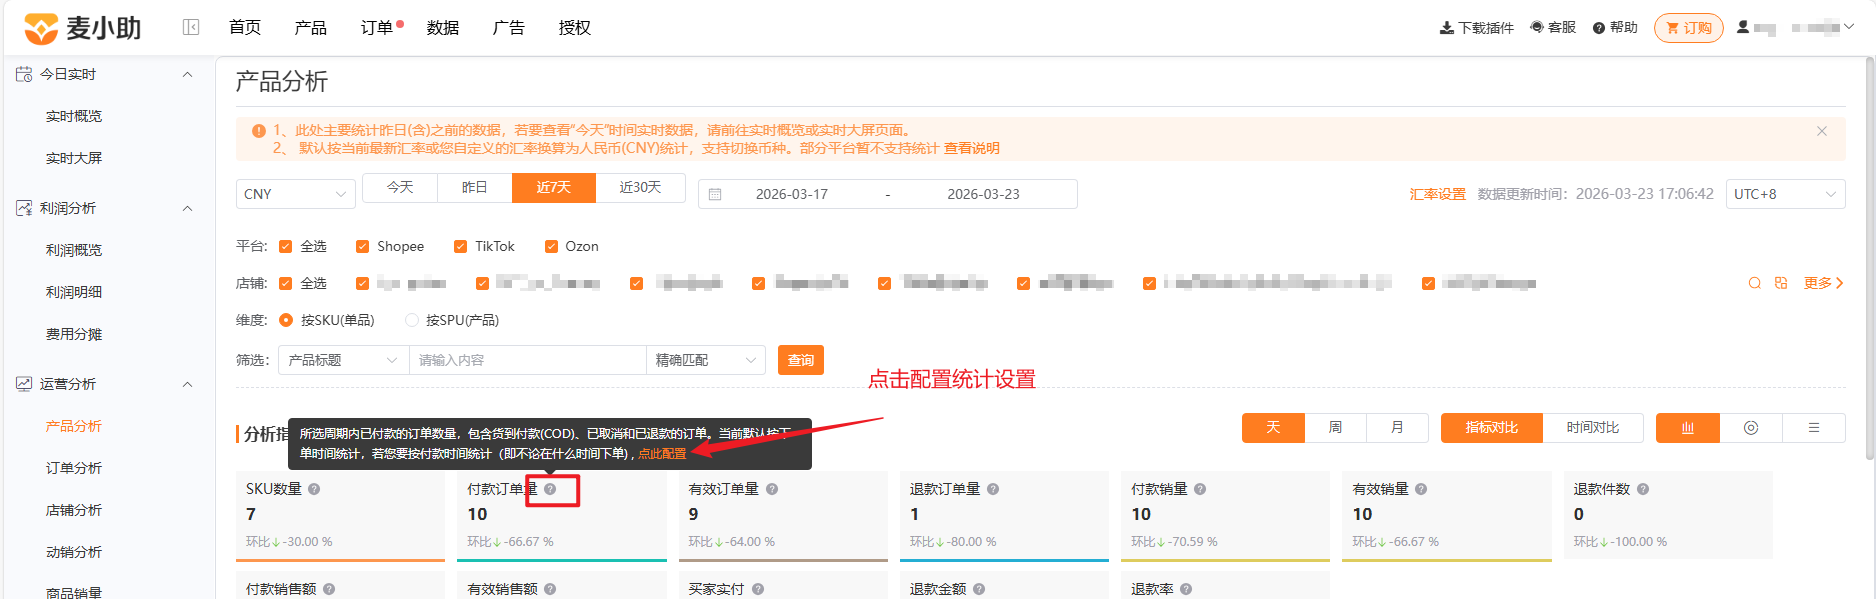Viewport: 1876px width, 599px height.
Task: Click the calendar icon in date range
Action: coord(715,194)
